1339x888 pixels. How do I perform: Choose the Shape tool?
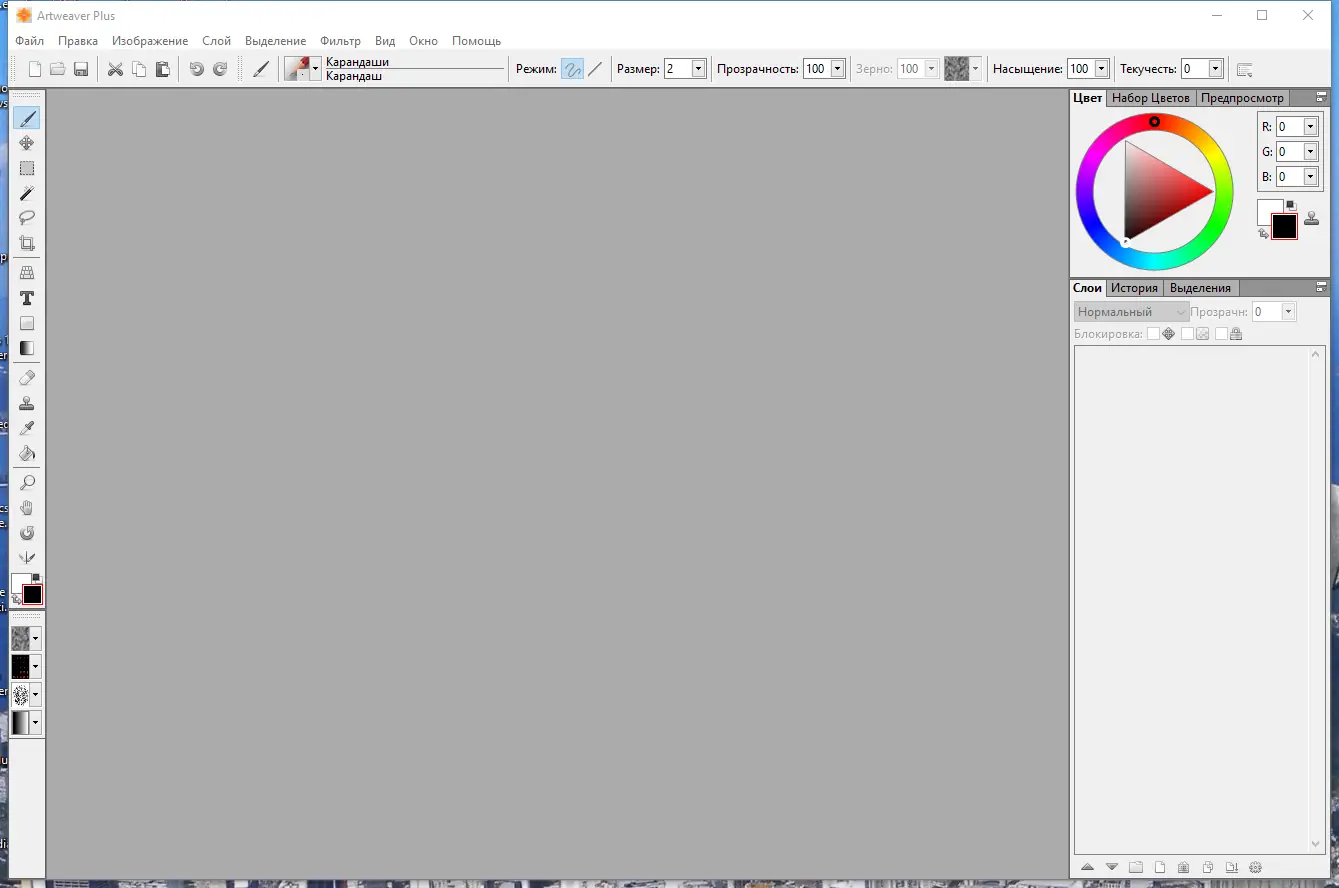(x=27, y=323)
